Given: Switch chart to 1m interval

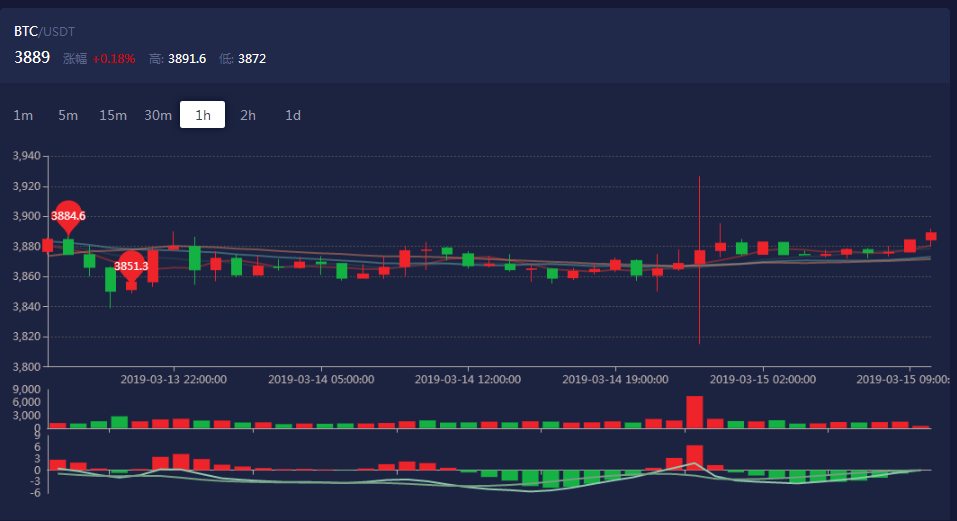Looking at the screenshot, I should point(23,115).
